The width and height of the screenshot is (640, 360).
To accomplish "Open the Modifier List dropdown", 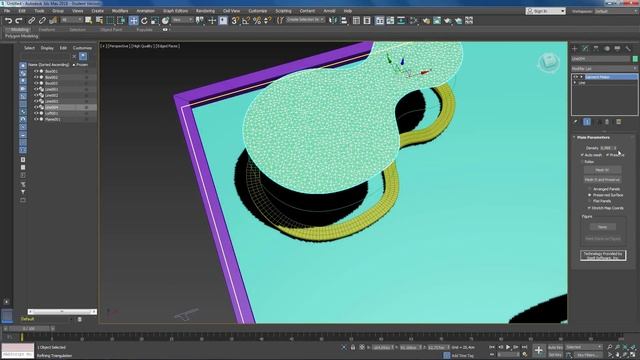I will pyautogui.click(x=604, y=69).
